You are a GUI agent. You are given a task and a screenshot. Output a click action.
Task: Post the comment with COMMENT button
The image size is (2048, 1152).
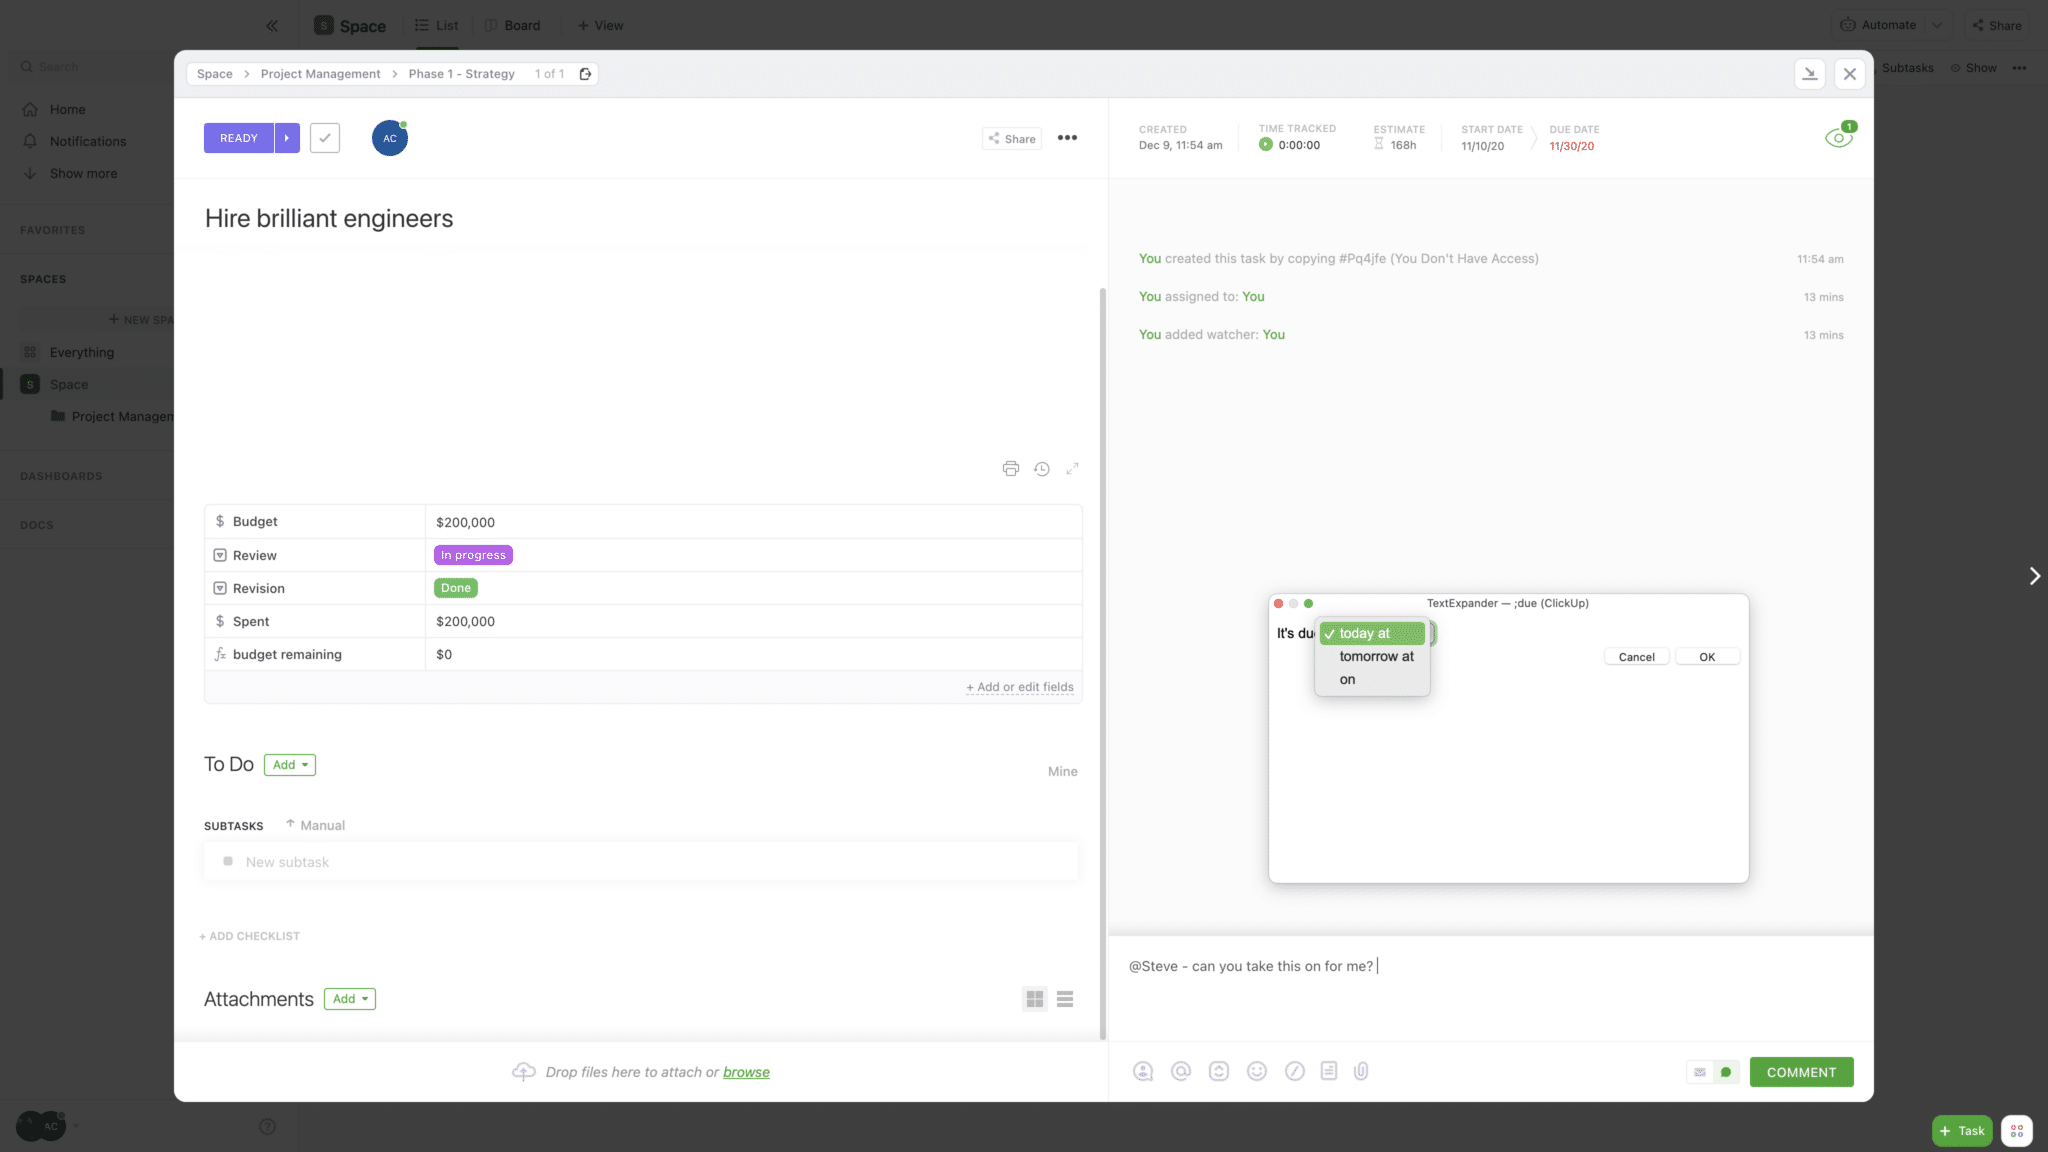pos(1801,1072)
